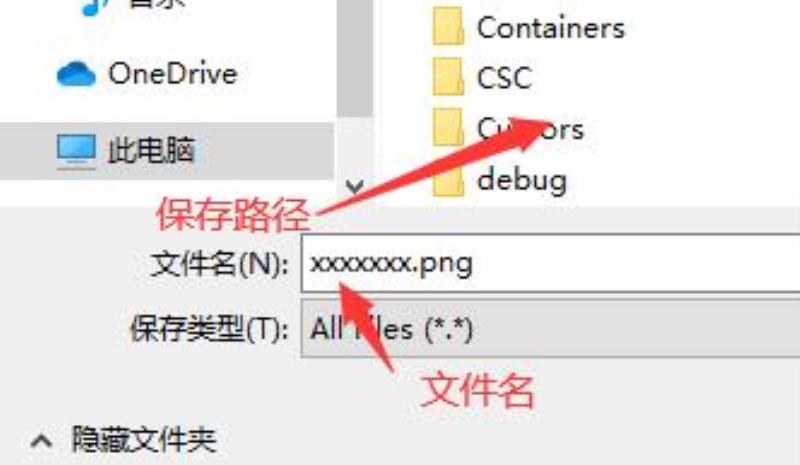This screenshot has height=465, width=800.
Task: Select 此电脑 in the navigation pane
Action: (167, 151)
